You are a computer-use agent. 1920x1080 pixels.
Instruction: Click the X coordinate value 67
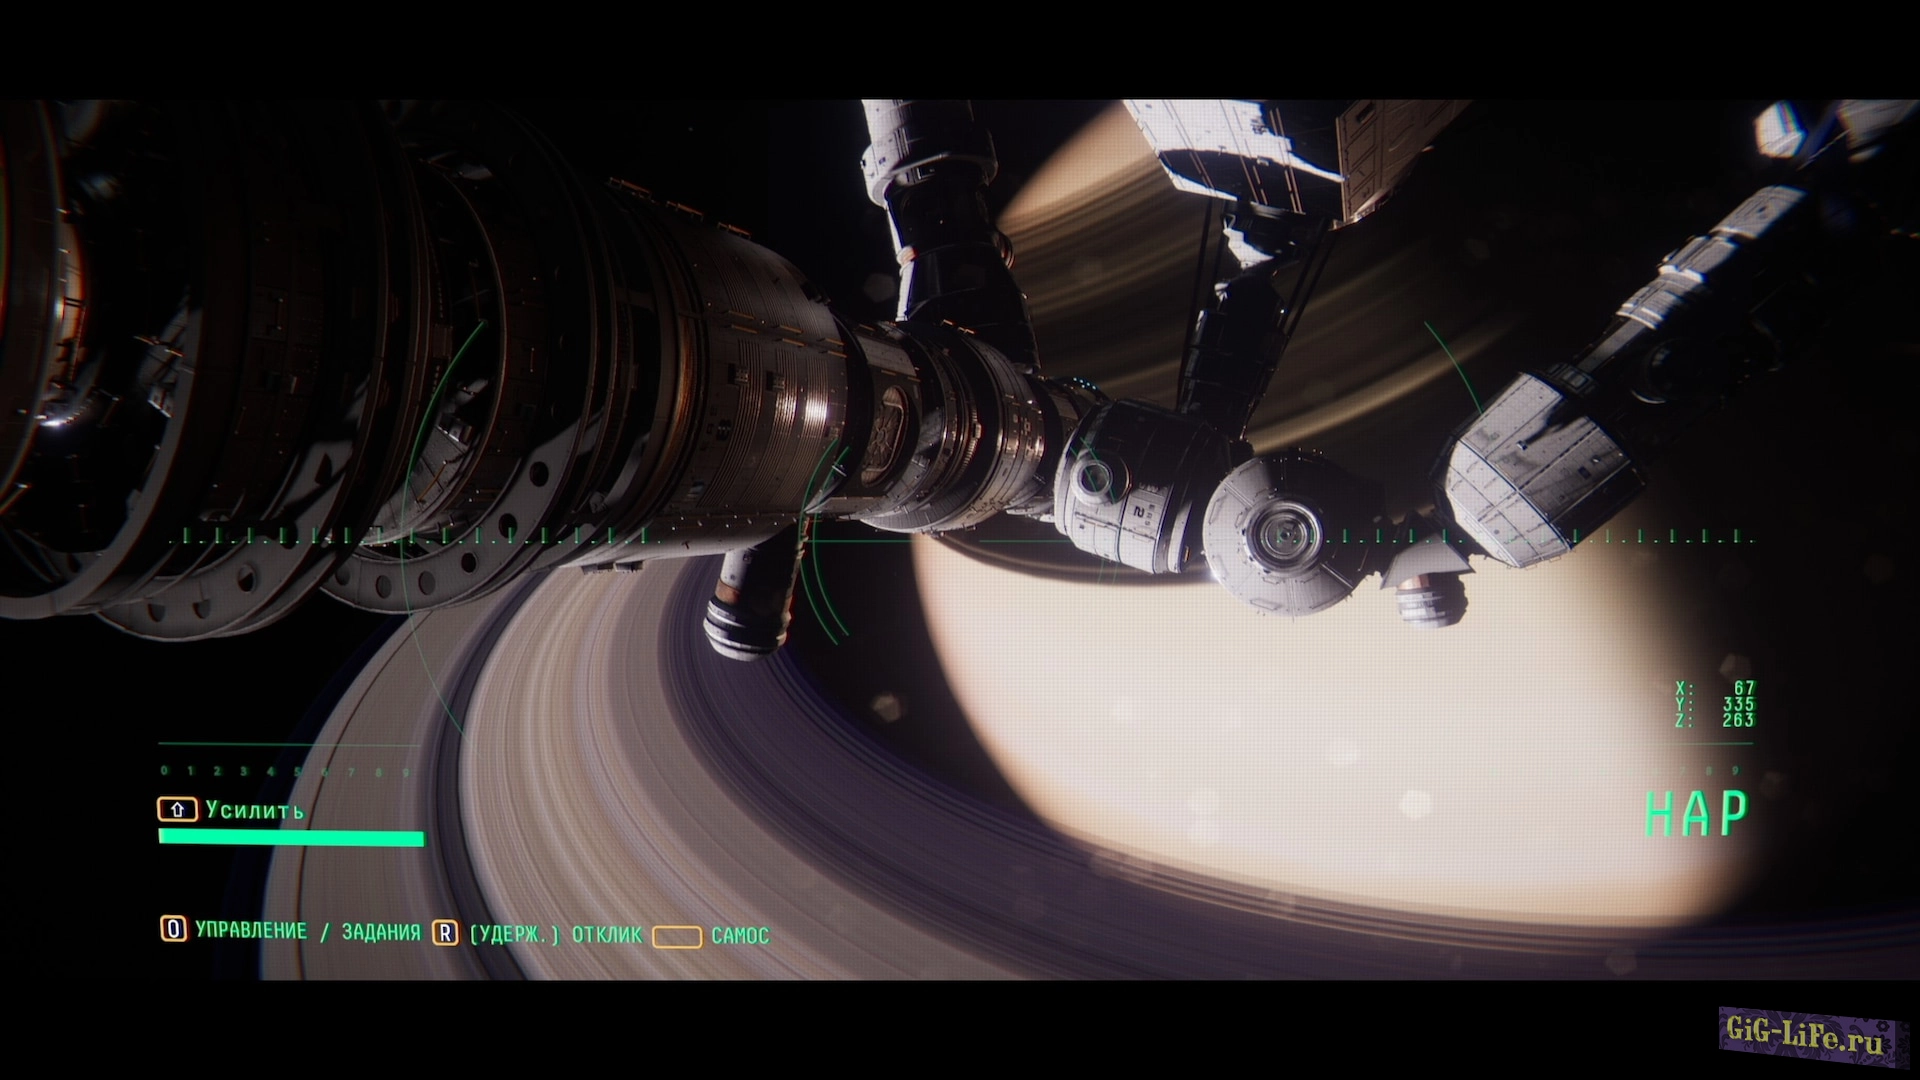pyautogui.click(x=1743, y=688)
